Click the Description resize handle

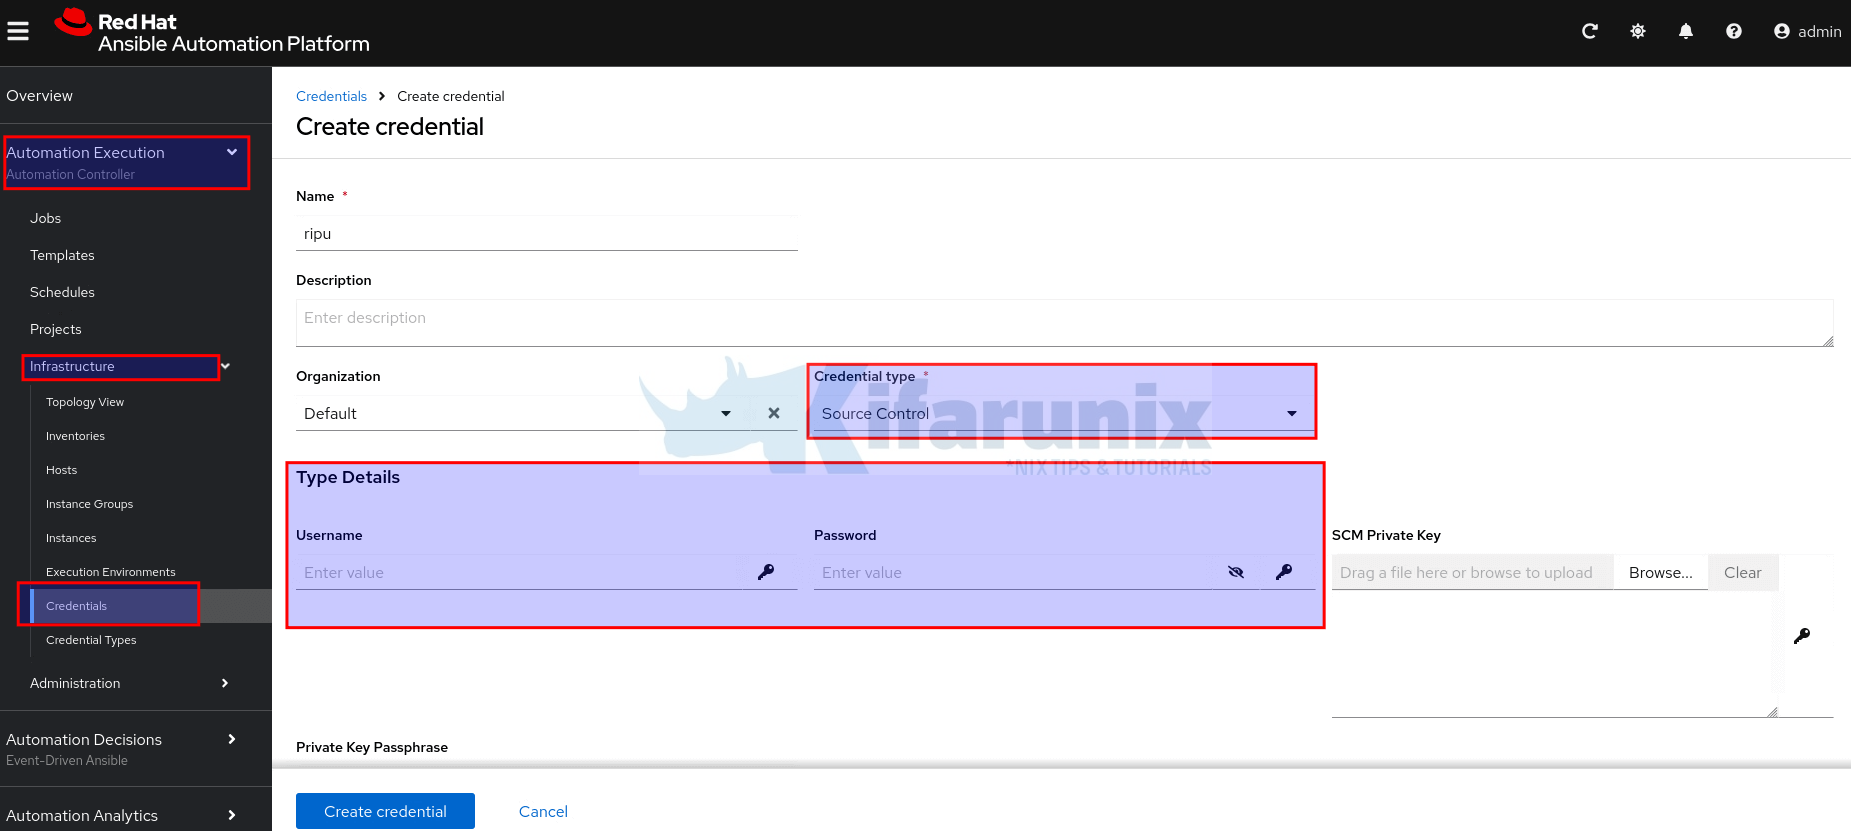pyautogui.click(x=1827, y=341)
